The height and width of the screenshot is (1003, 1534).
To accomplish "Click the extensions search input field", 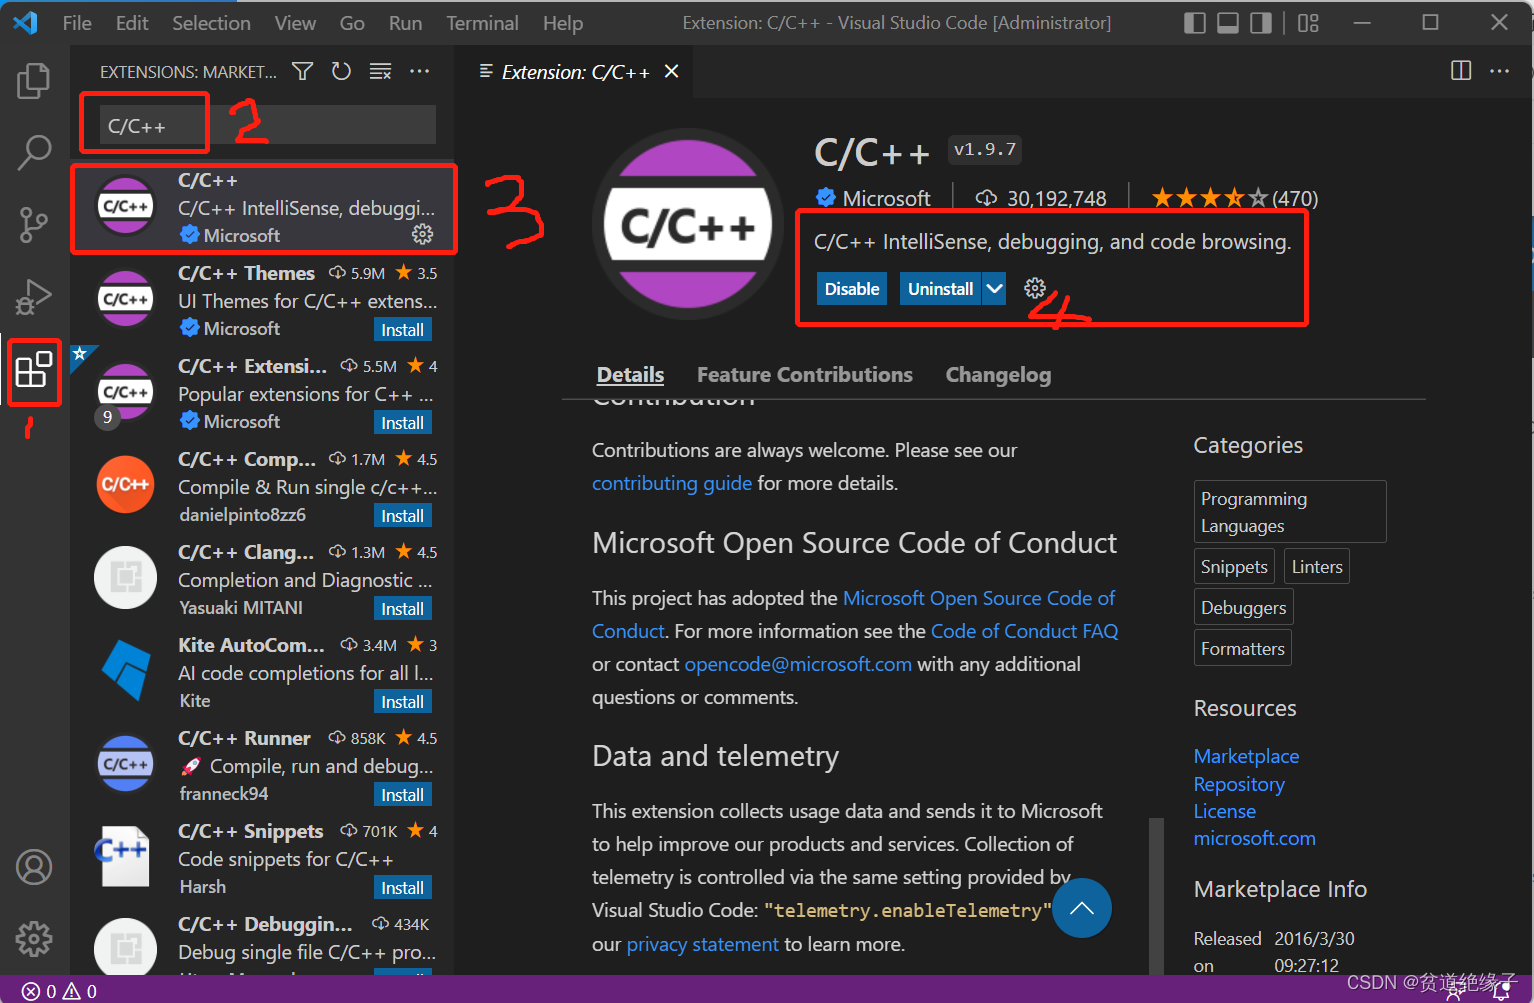I will 267,126.
